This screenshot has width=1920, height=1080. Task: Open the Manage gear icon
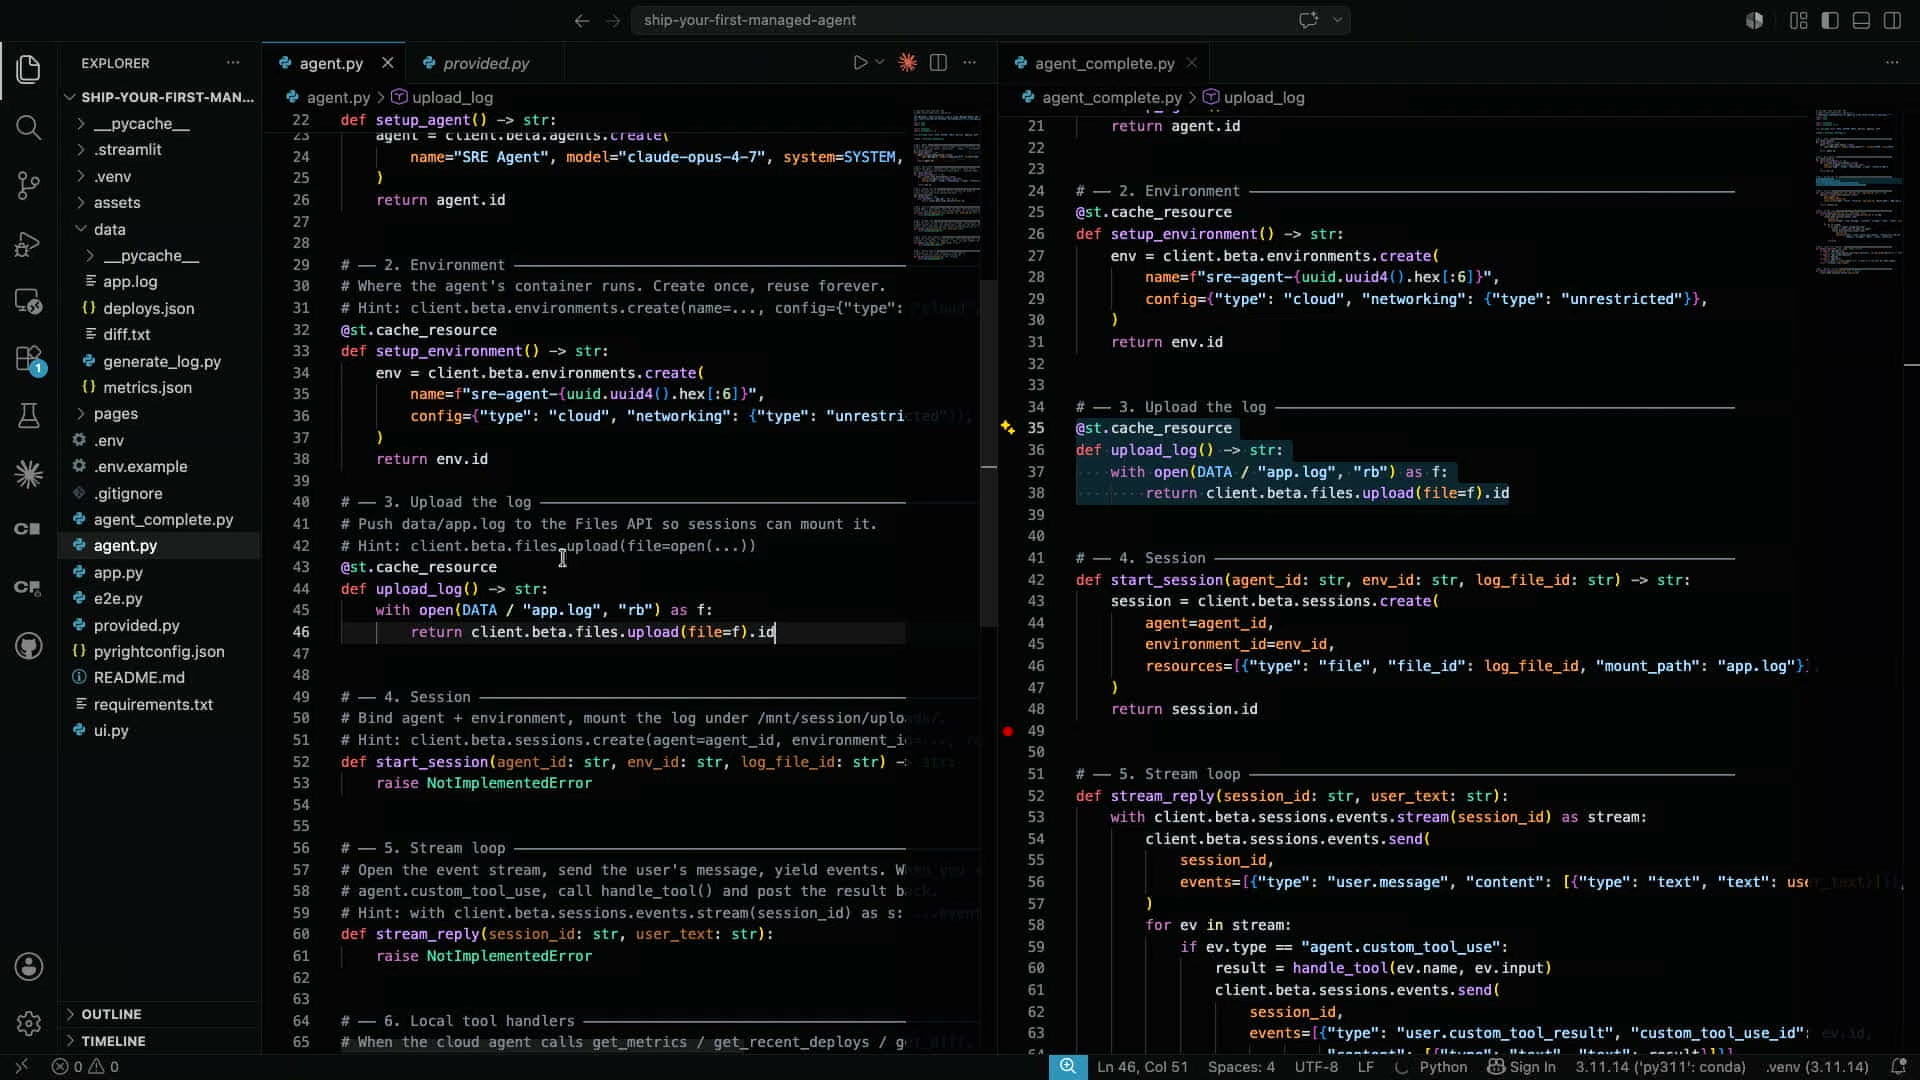[x=28, y=1023]
